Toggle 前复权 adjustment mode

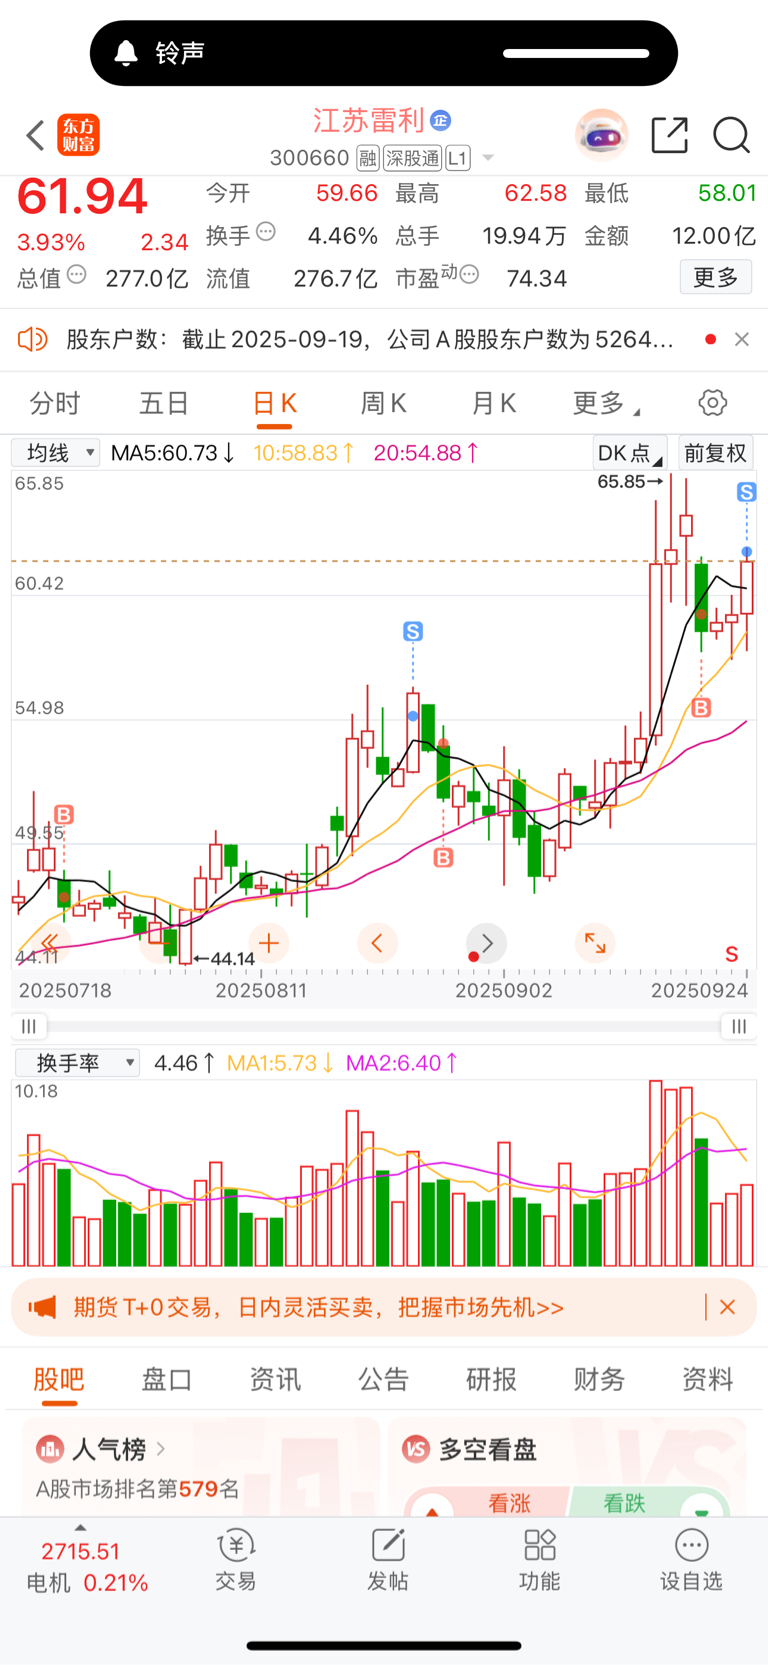tap(715, 453)
